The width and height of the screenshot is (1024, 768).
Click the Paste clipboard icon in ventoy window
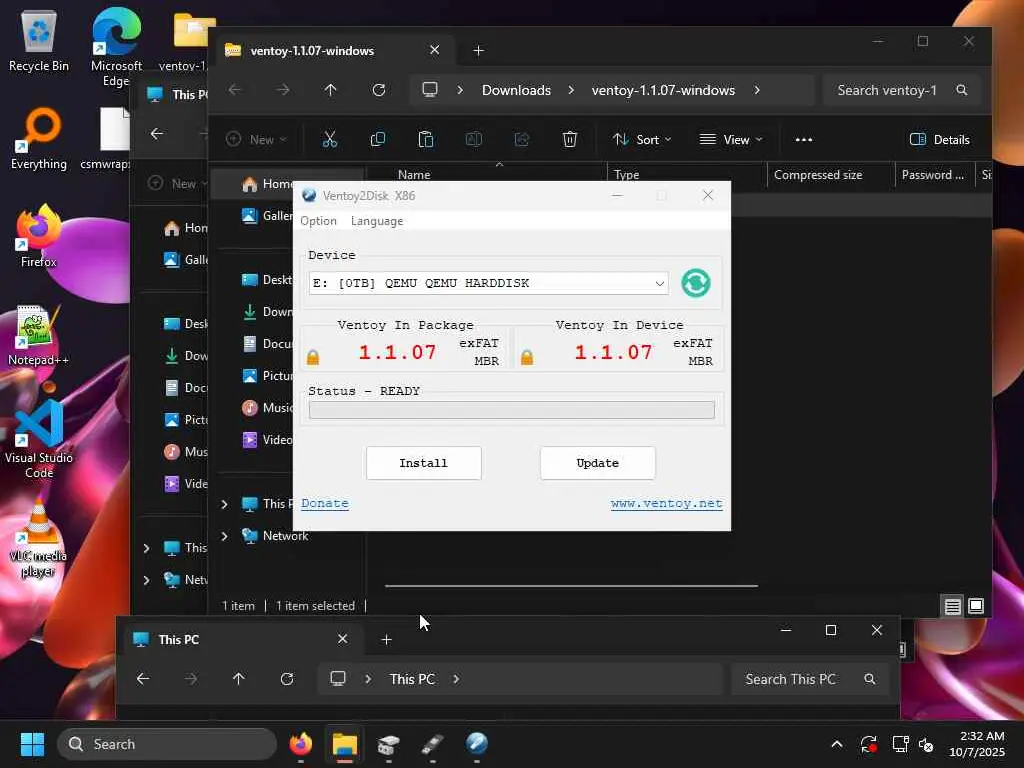426,139
